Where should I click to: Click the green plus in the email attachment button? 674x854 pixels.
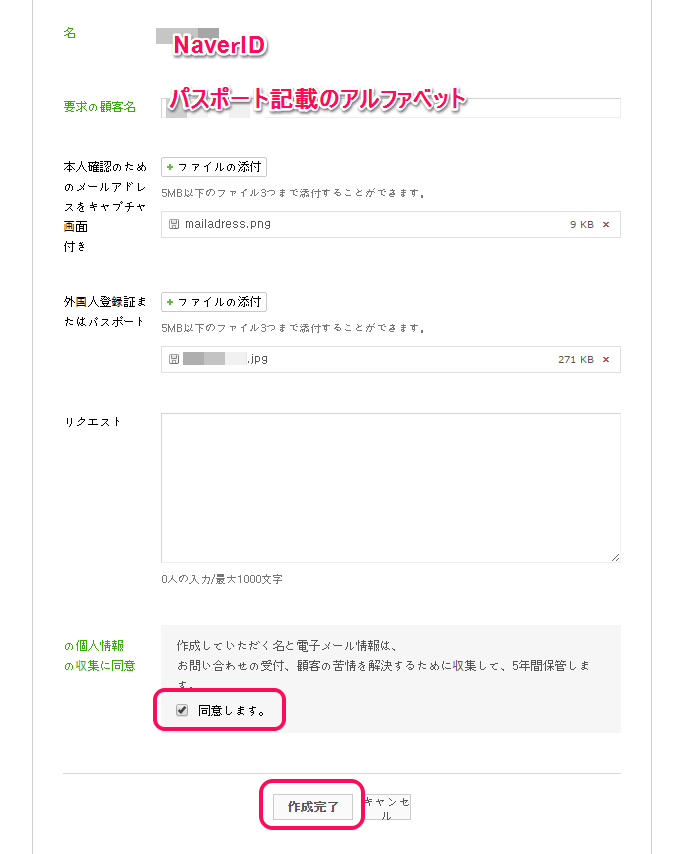(x=170, y=167)
